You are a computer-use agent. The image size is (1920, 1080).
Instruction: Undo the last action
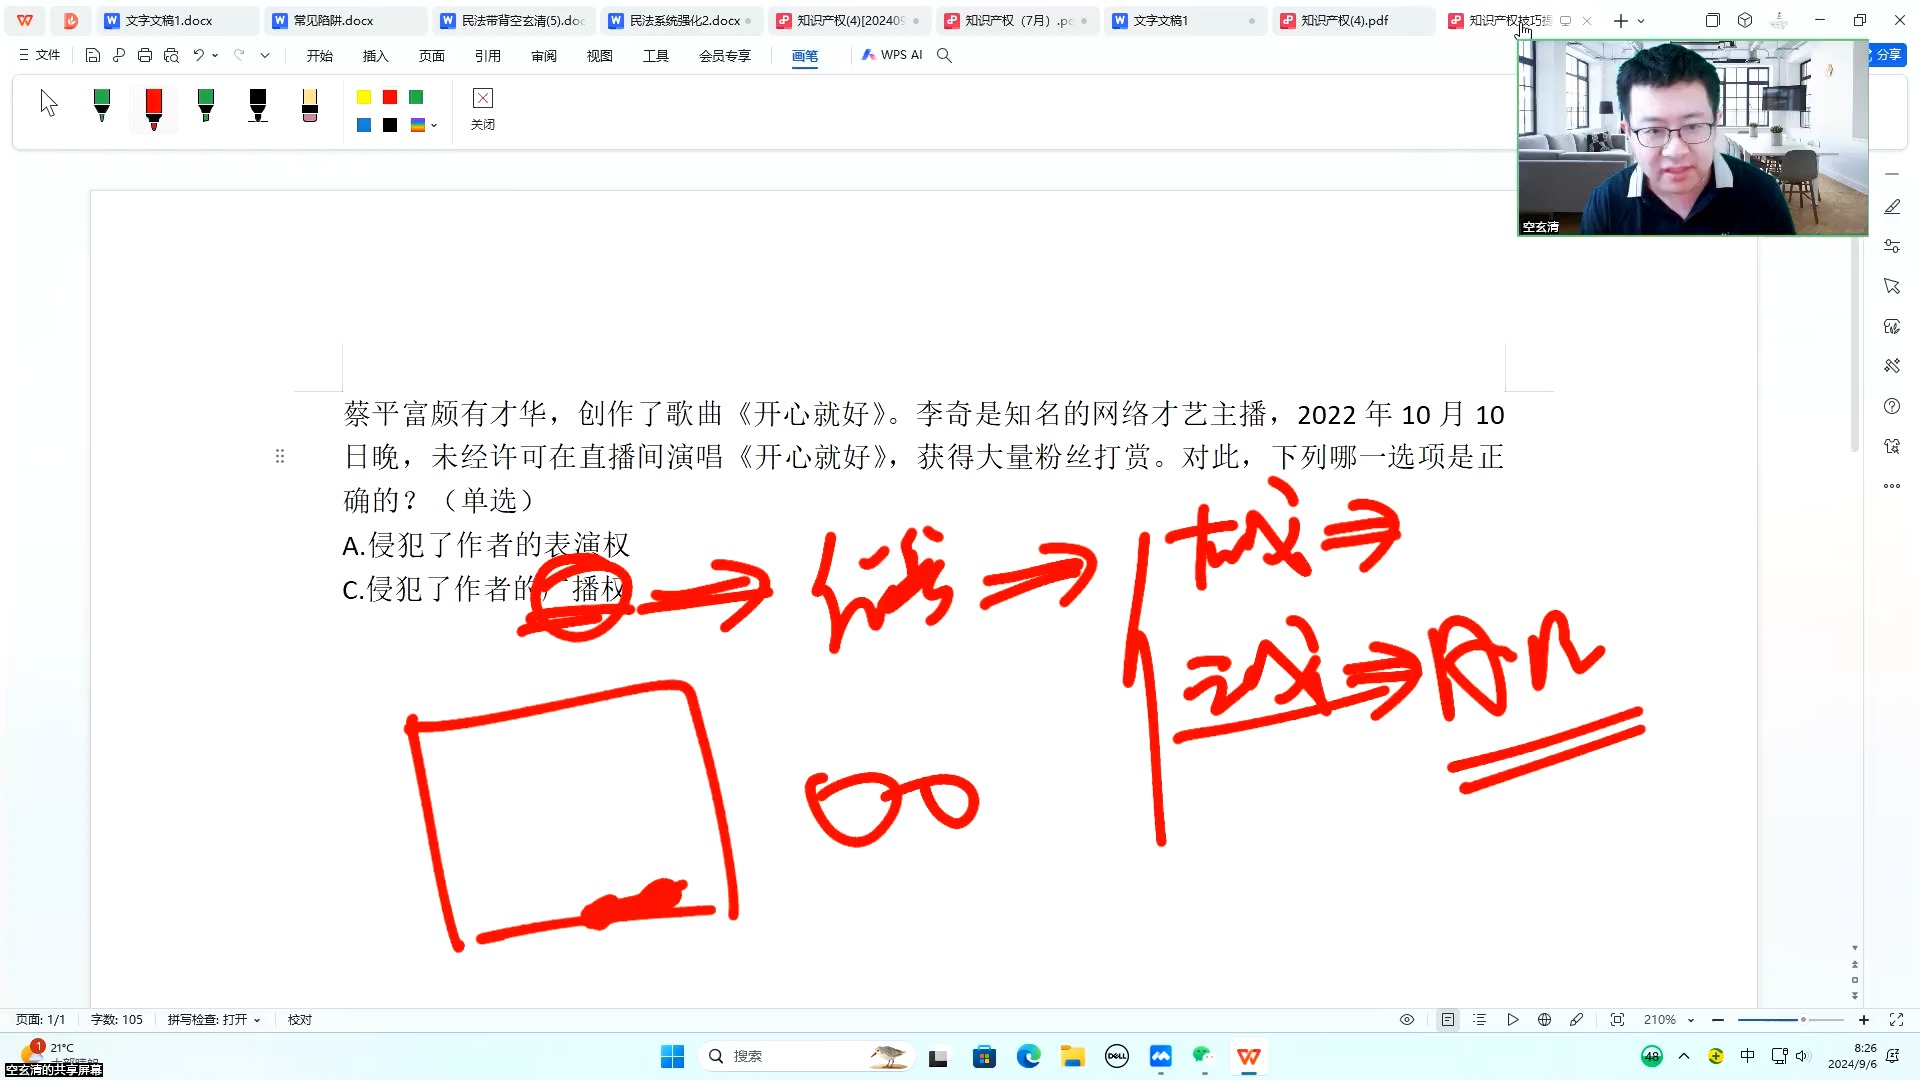pos(198,55)
